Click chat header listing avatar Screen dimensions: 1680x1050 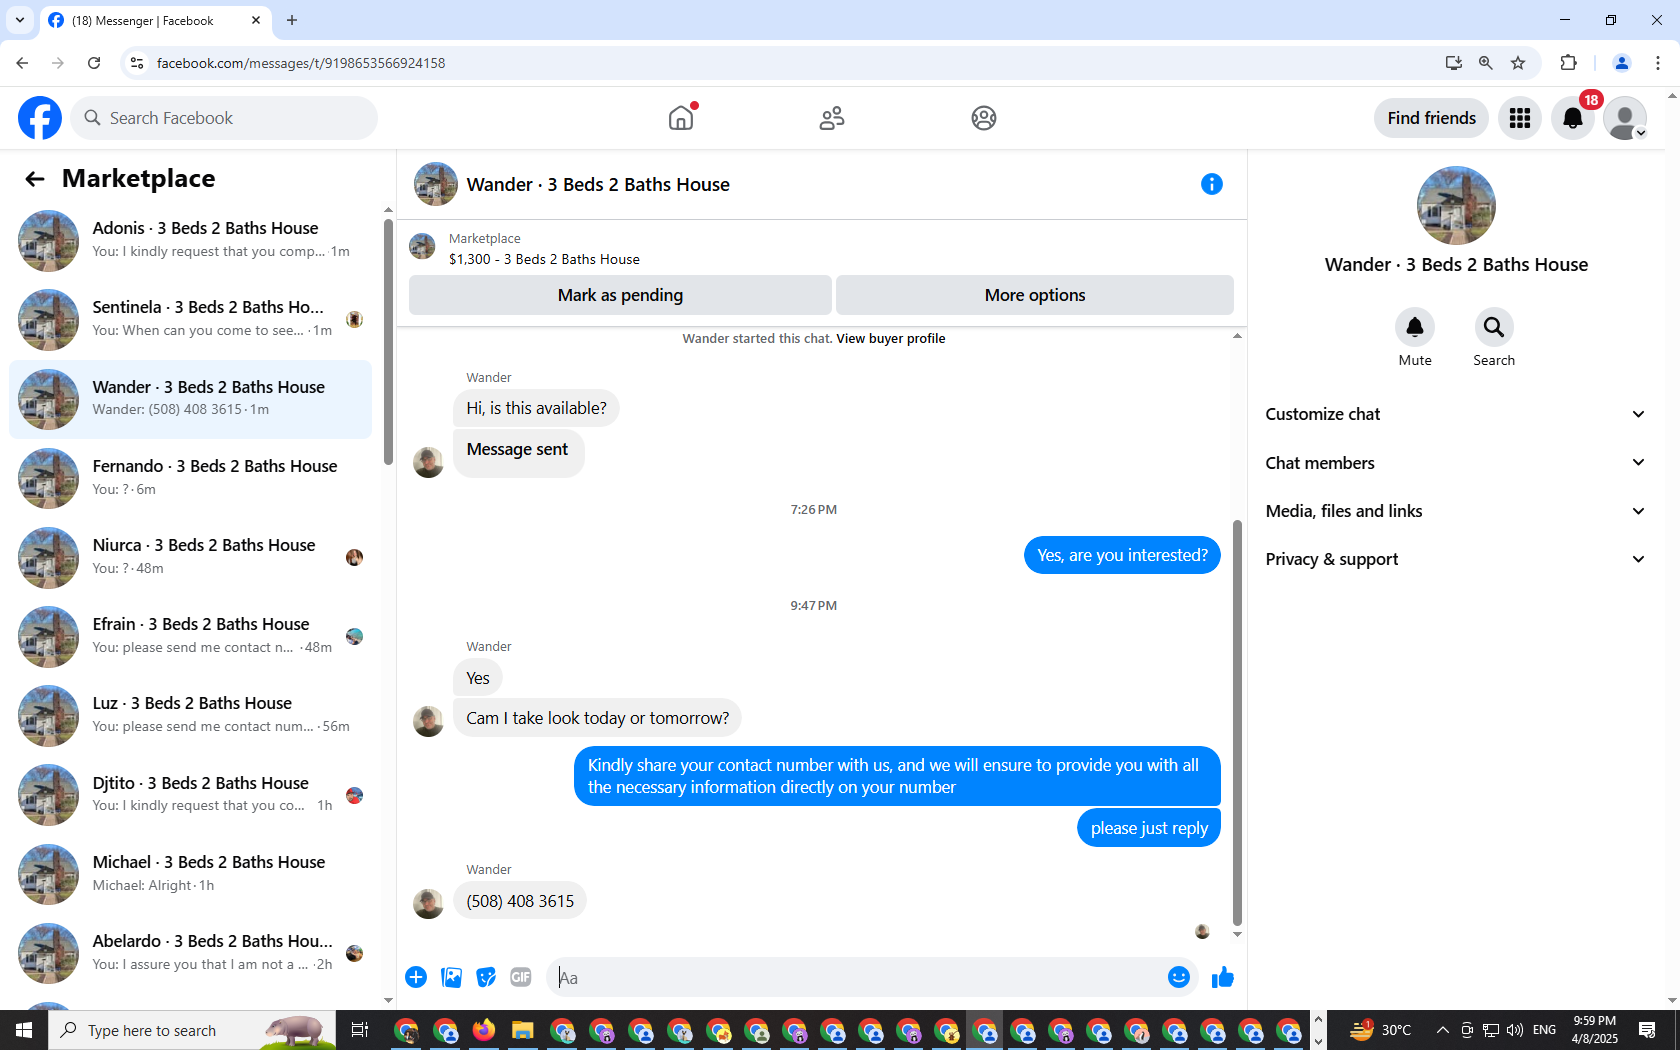pyautogui.click(x=436, y=184)
